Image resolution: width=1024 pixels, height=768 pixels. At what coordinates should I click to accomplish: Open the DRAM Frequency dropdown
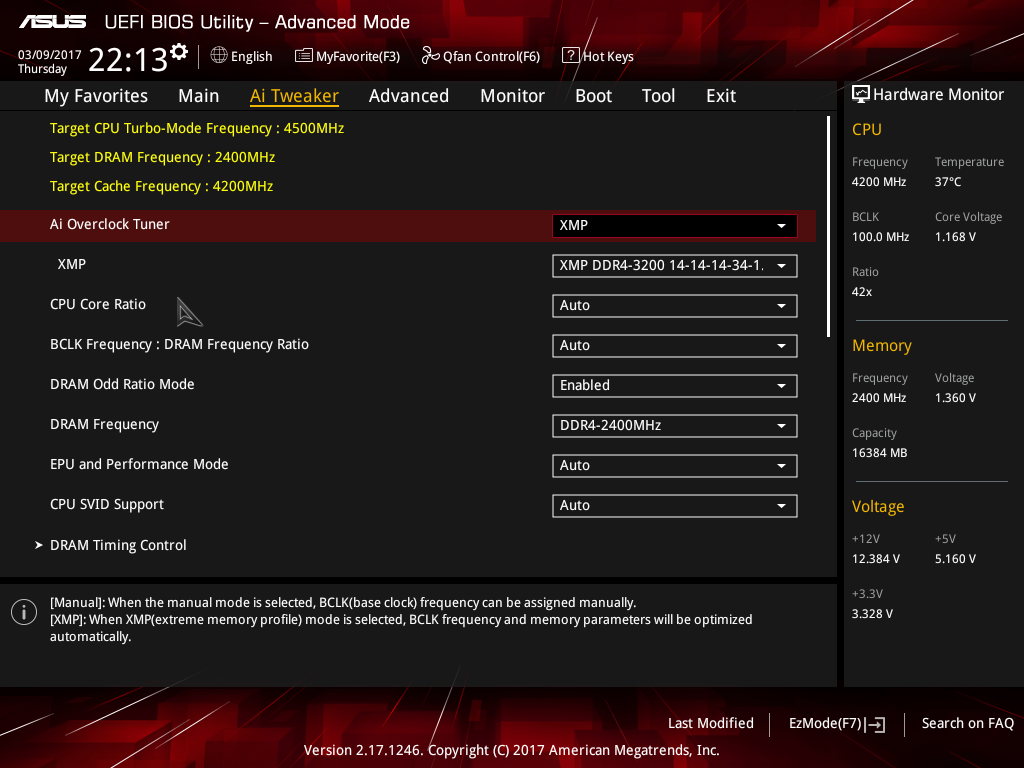(675, 426)
